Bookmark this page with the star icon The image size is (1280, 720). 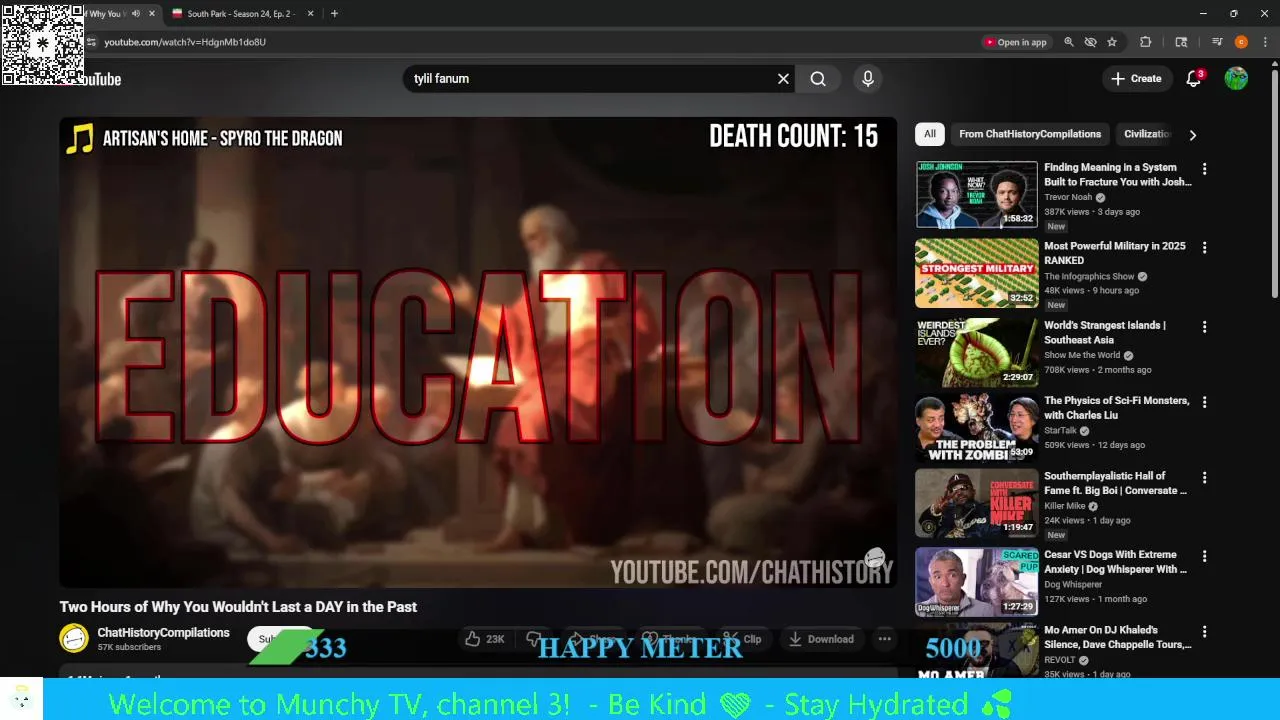point(1112,42)
